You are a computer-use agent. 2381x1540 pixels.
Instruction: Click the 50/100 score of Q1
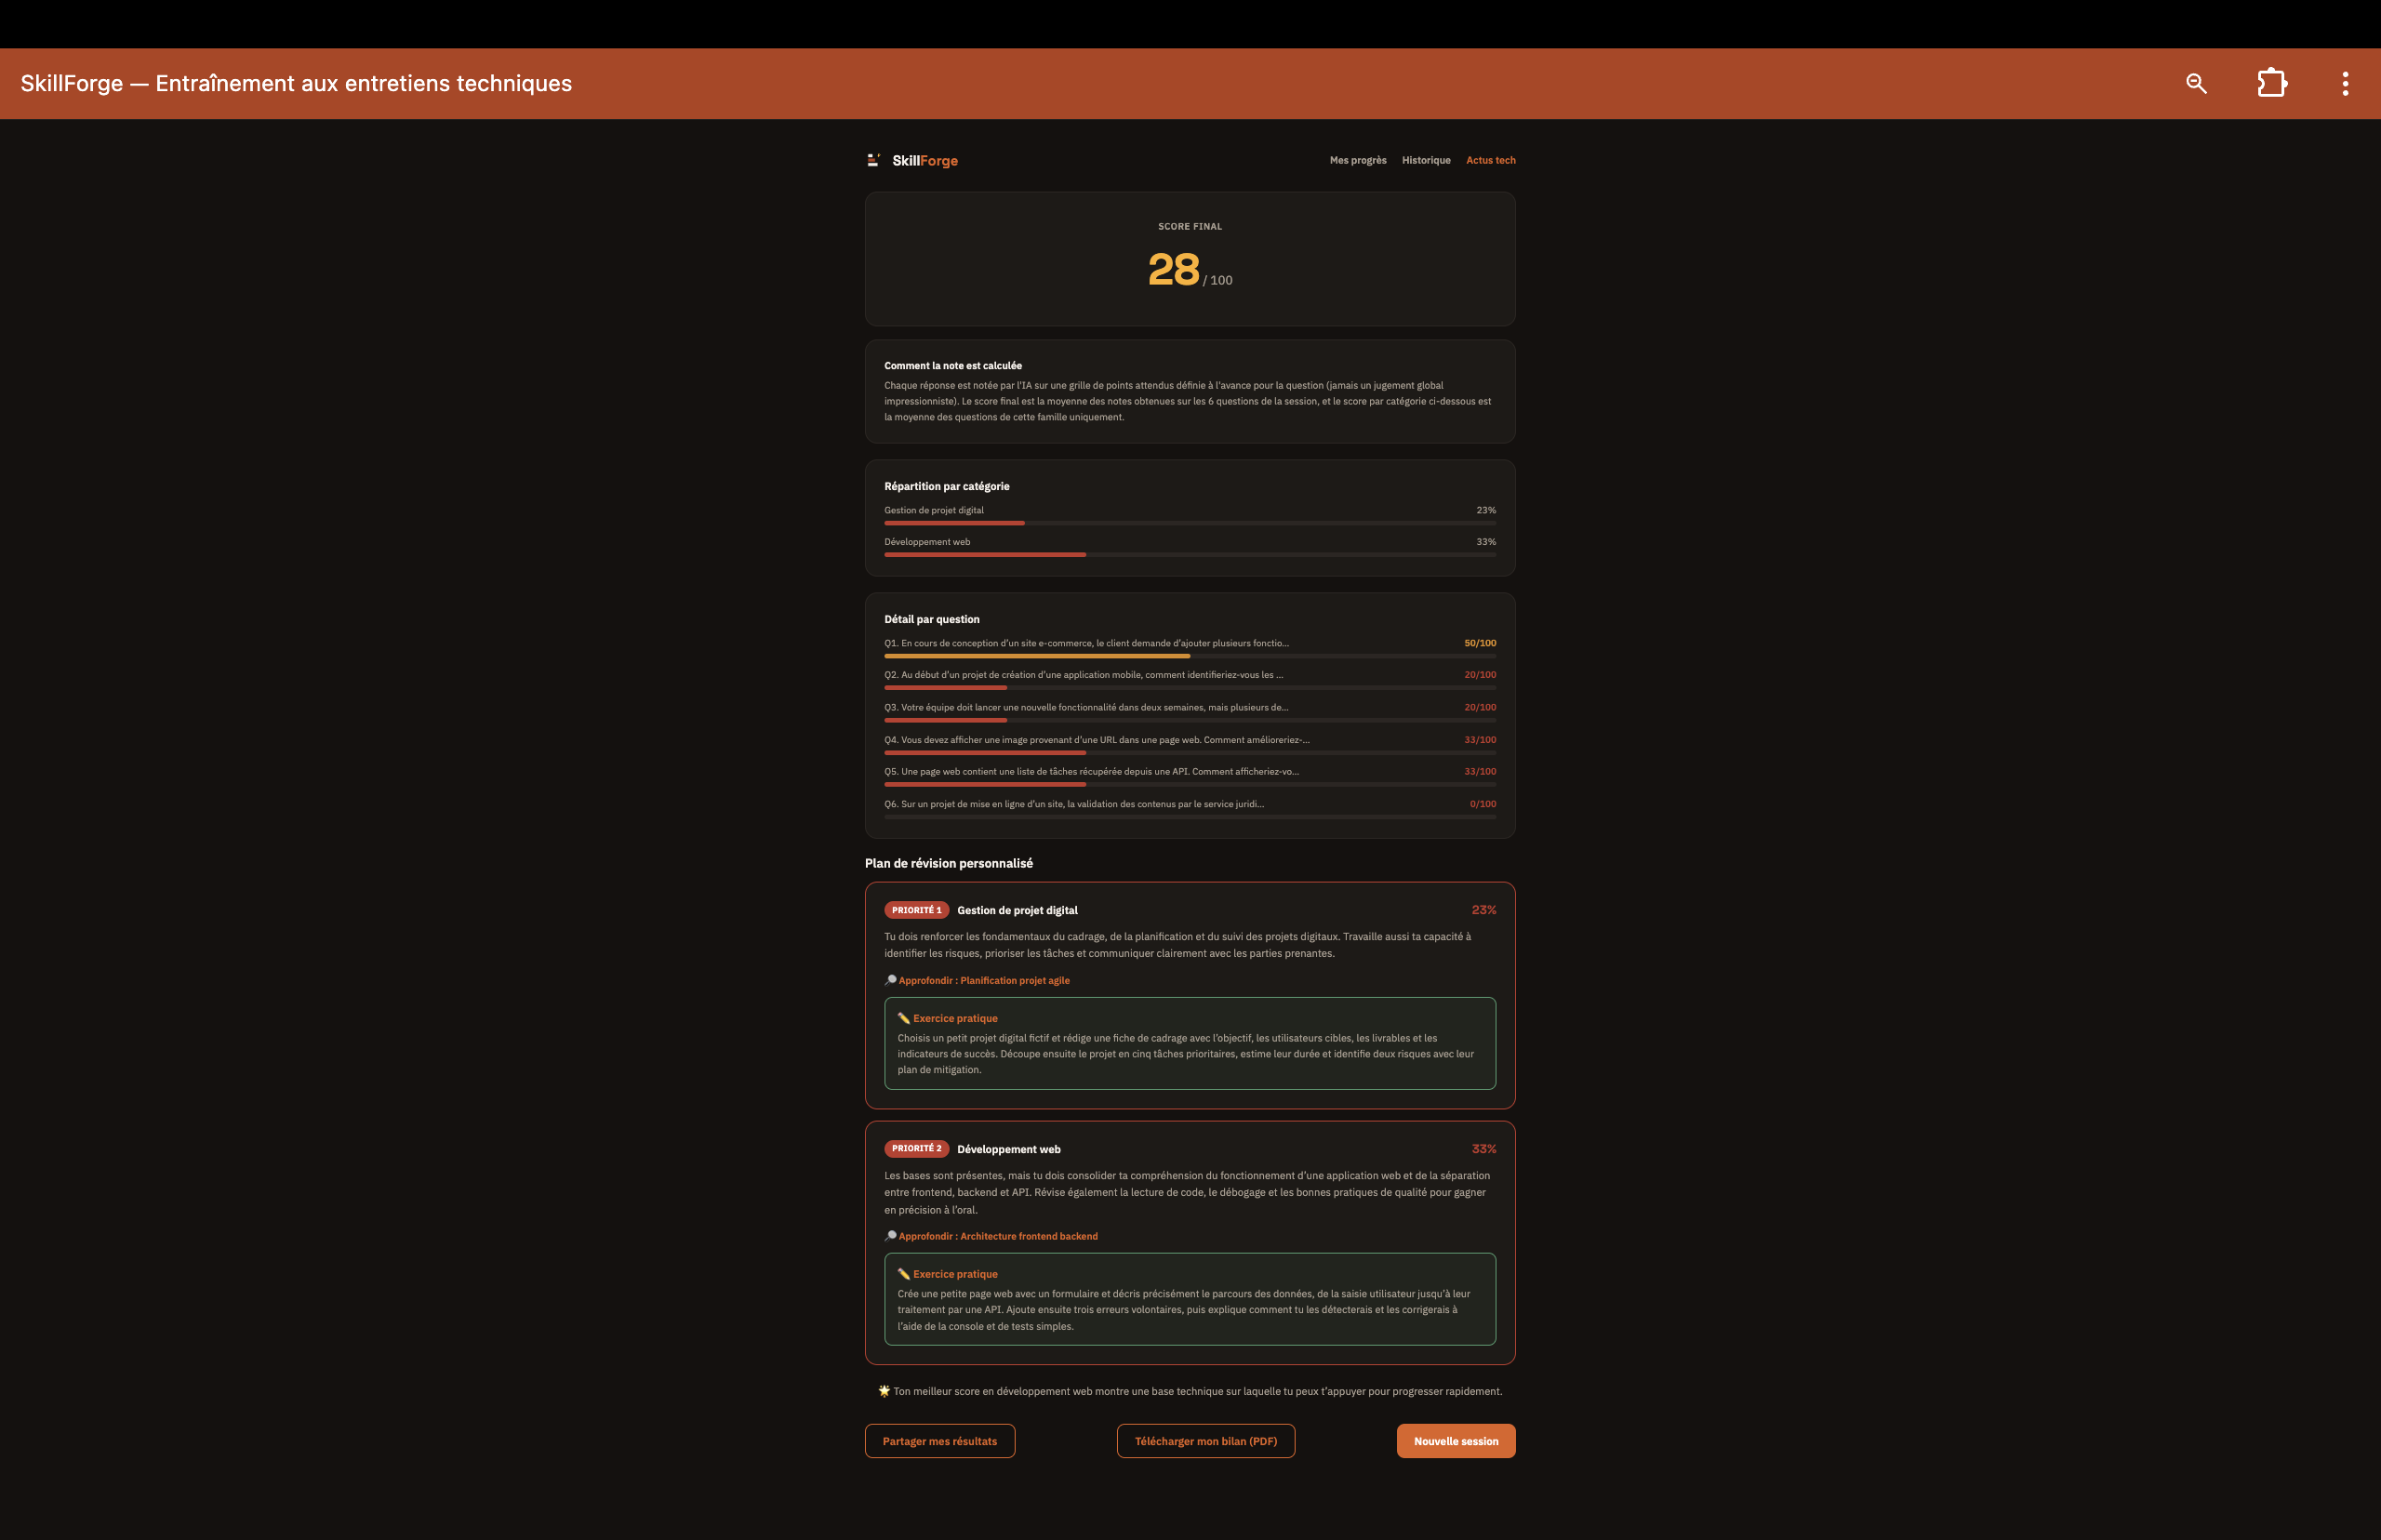(1480, 643)
